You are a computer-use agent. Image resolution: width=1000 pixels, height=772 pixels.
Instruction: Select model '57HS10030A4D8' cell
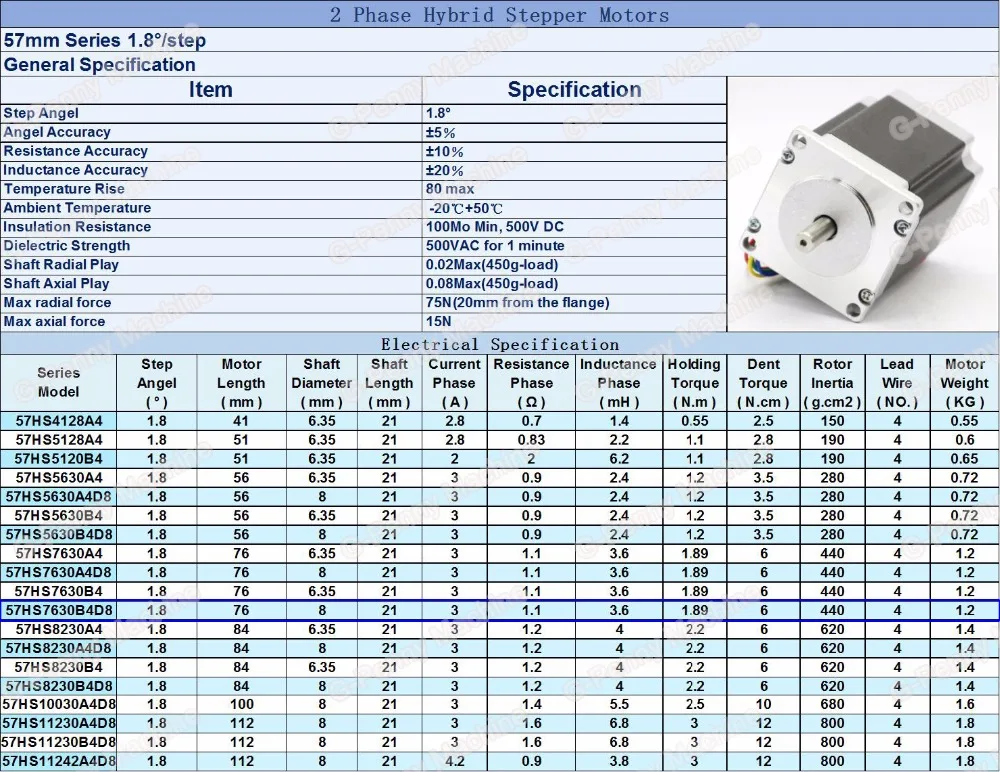59,704
